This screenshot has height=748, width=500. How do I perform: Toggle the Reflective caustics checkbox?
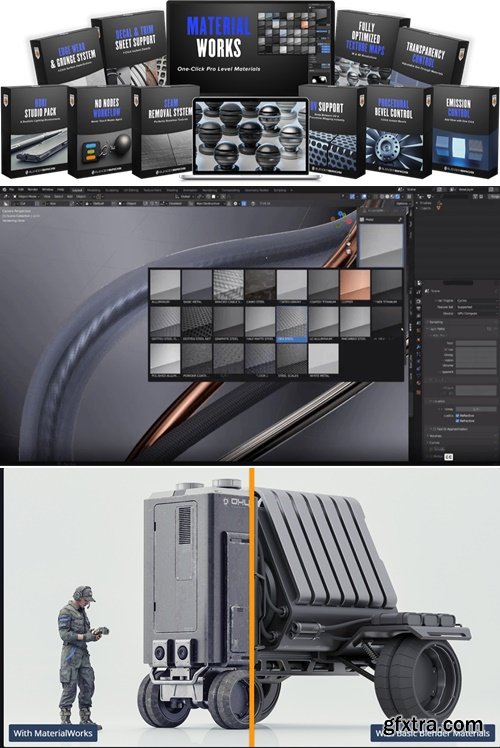pos(457,416)
